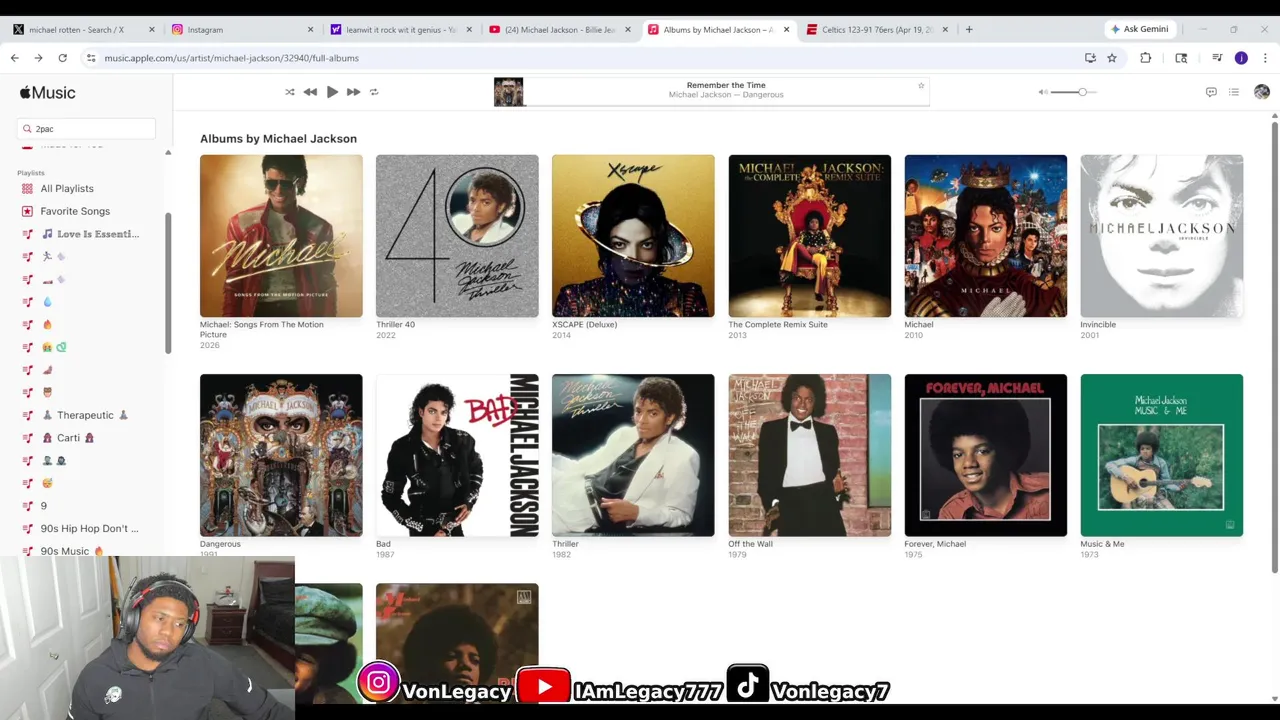Viewport: 1280px width, 720px height.
Task: Bookmark this page with the star icon
Action: point(1112,58)
